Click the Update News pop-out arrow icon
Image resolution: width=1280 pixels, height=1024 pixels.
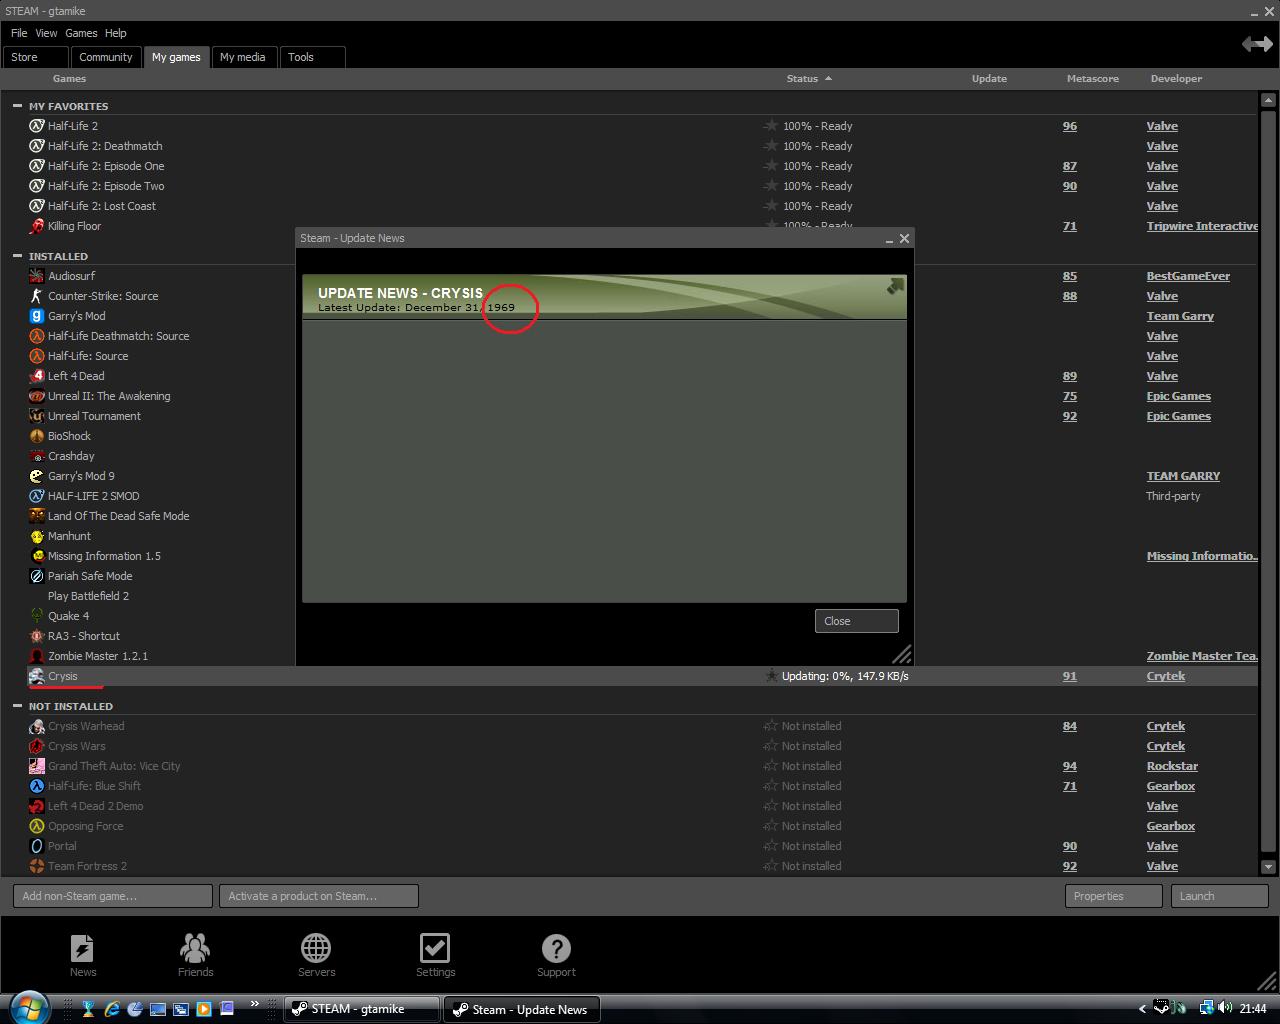point(895,286)
